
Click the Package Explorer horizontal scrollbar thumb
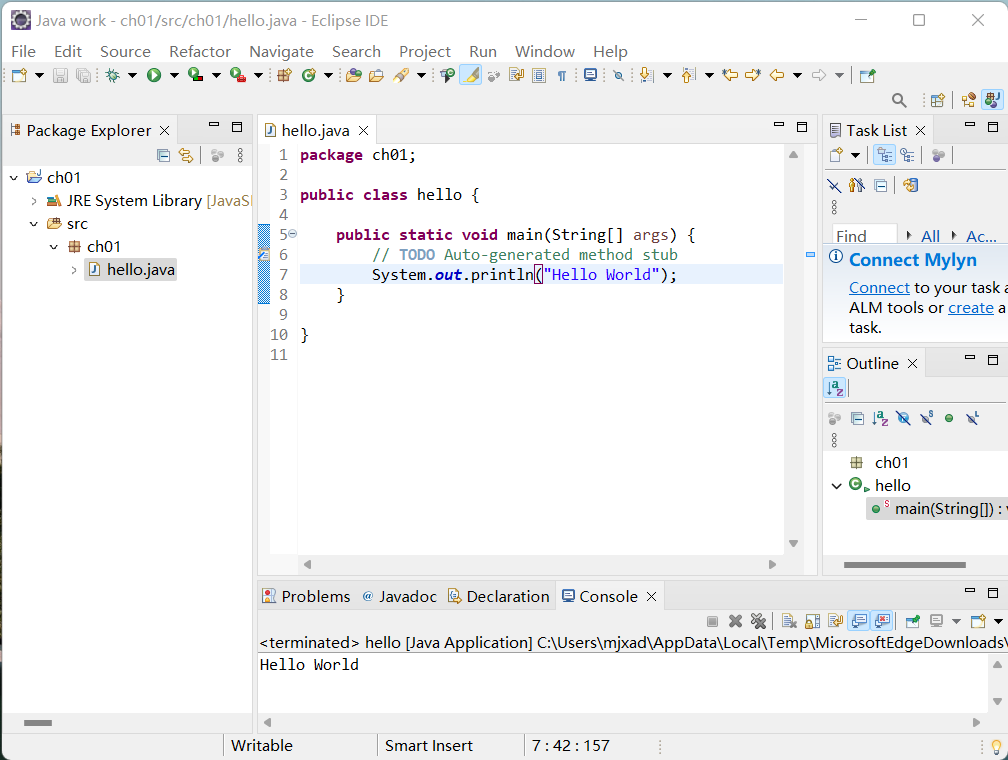38,723
